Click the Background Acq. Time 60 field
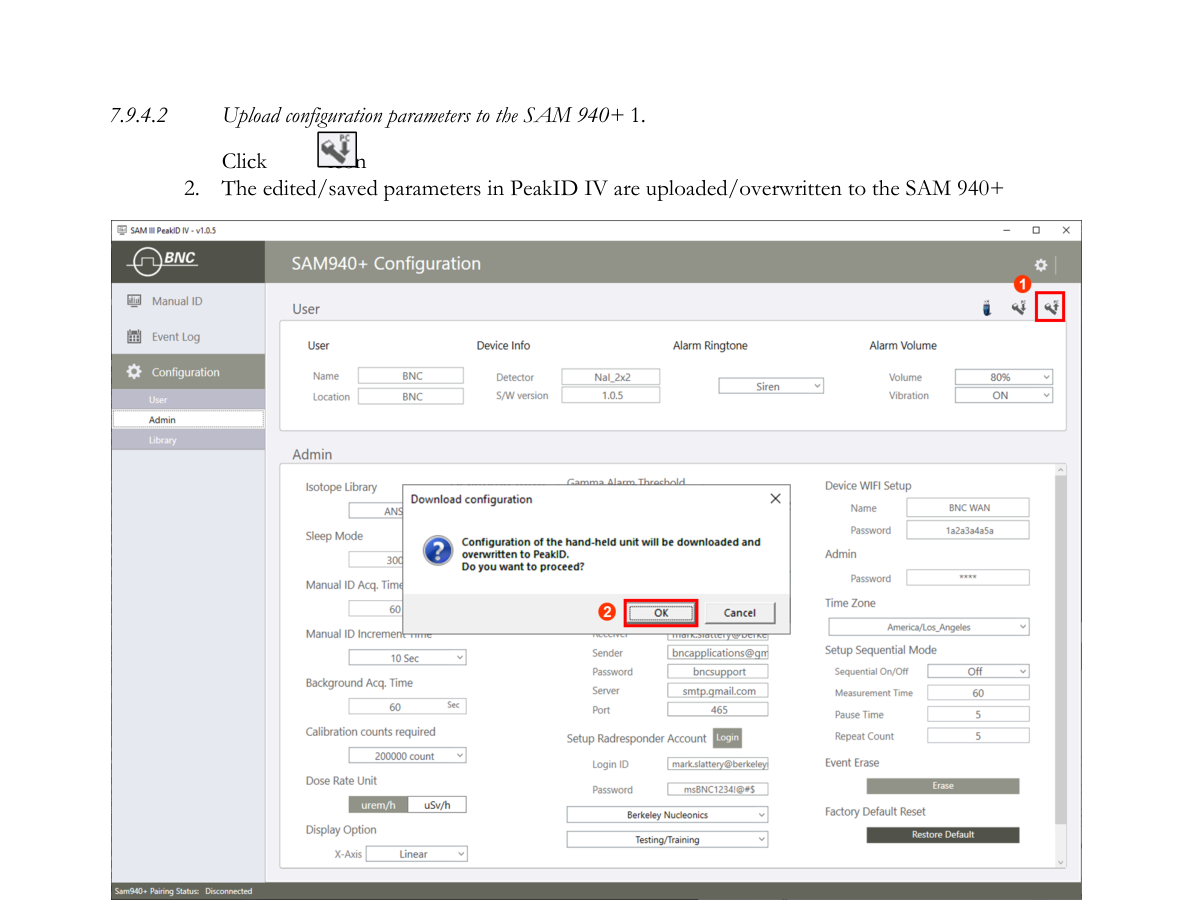This screenshot has height=913, width=1193. coord(407,707)
